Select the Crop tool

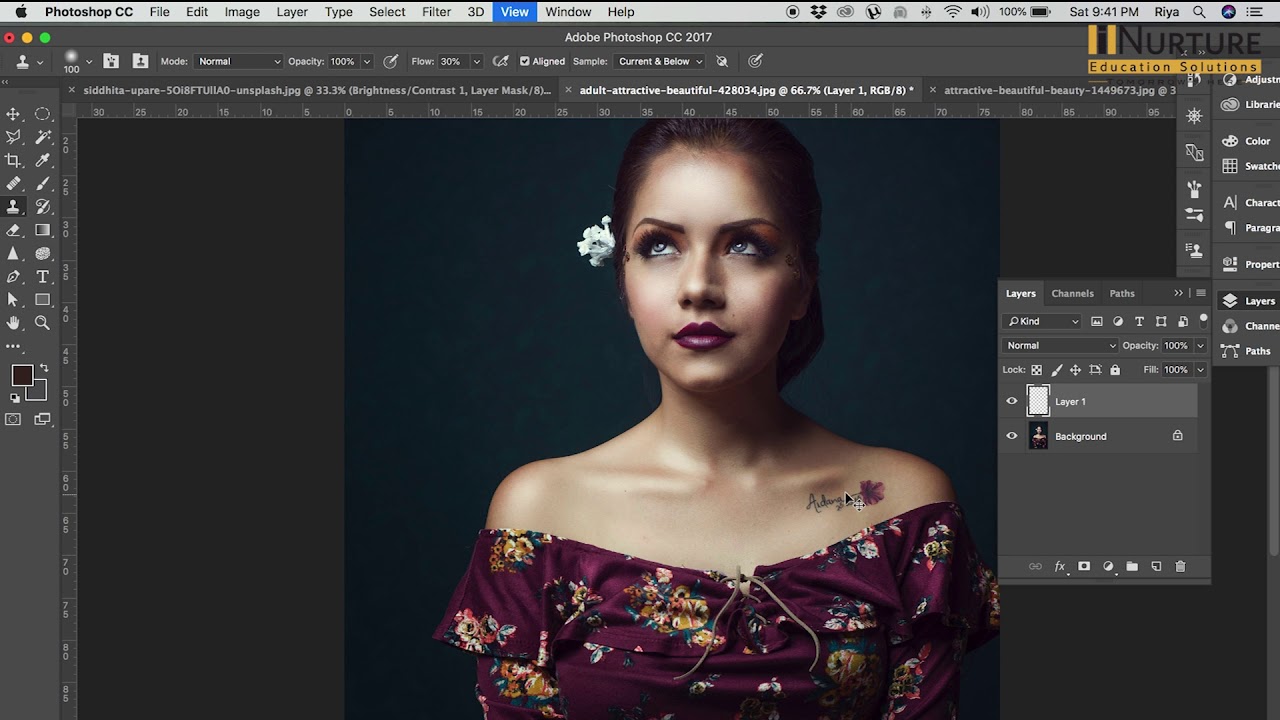click(x=14, y=160)
